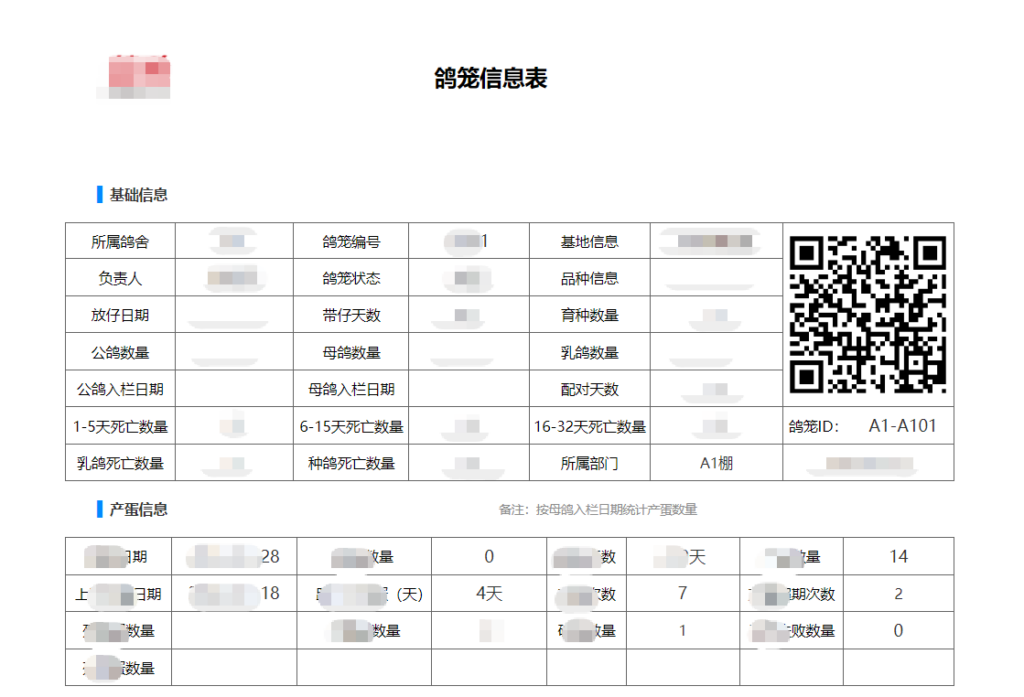Click the 4天 value in egg table
This screenshot has width=1024, height=697.
tap(489, 593)
